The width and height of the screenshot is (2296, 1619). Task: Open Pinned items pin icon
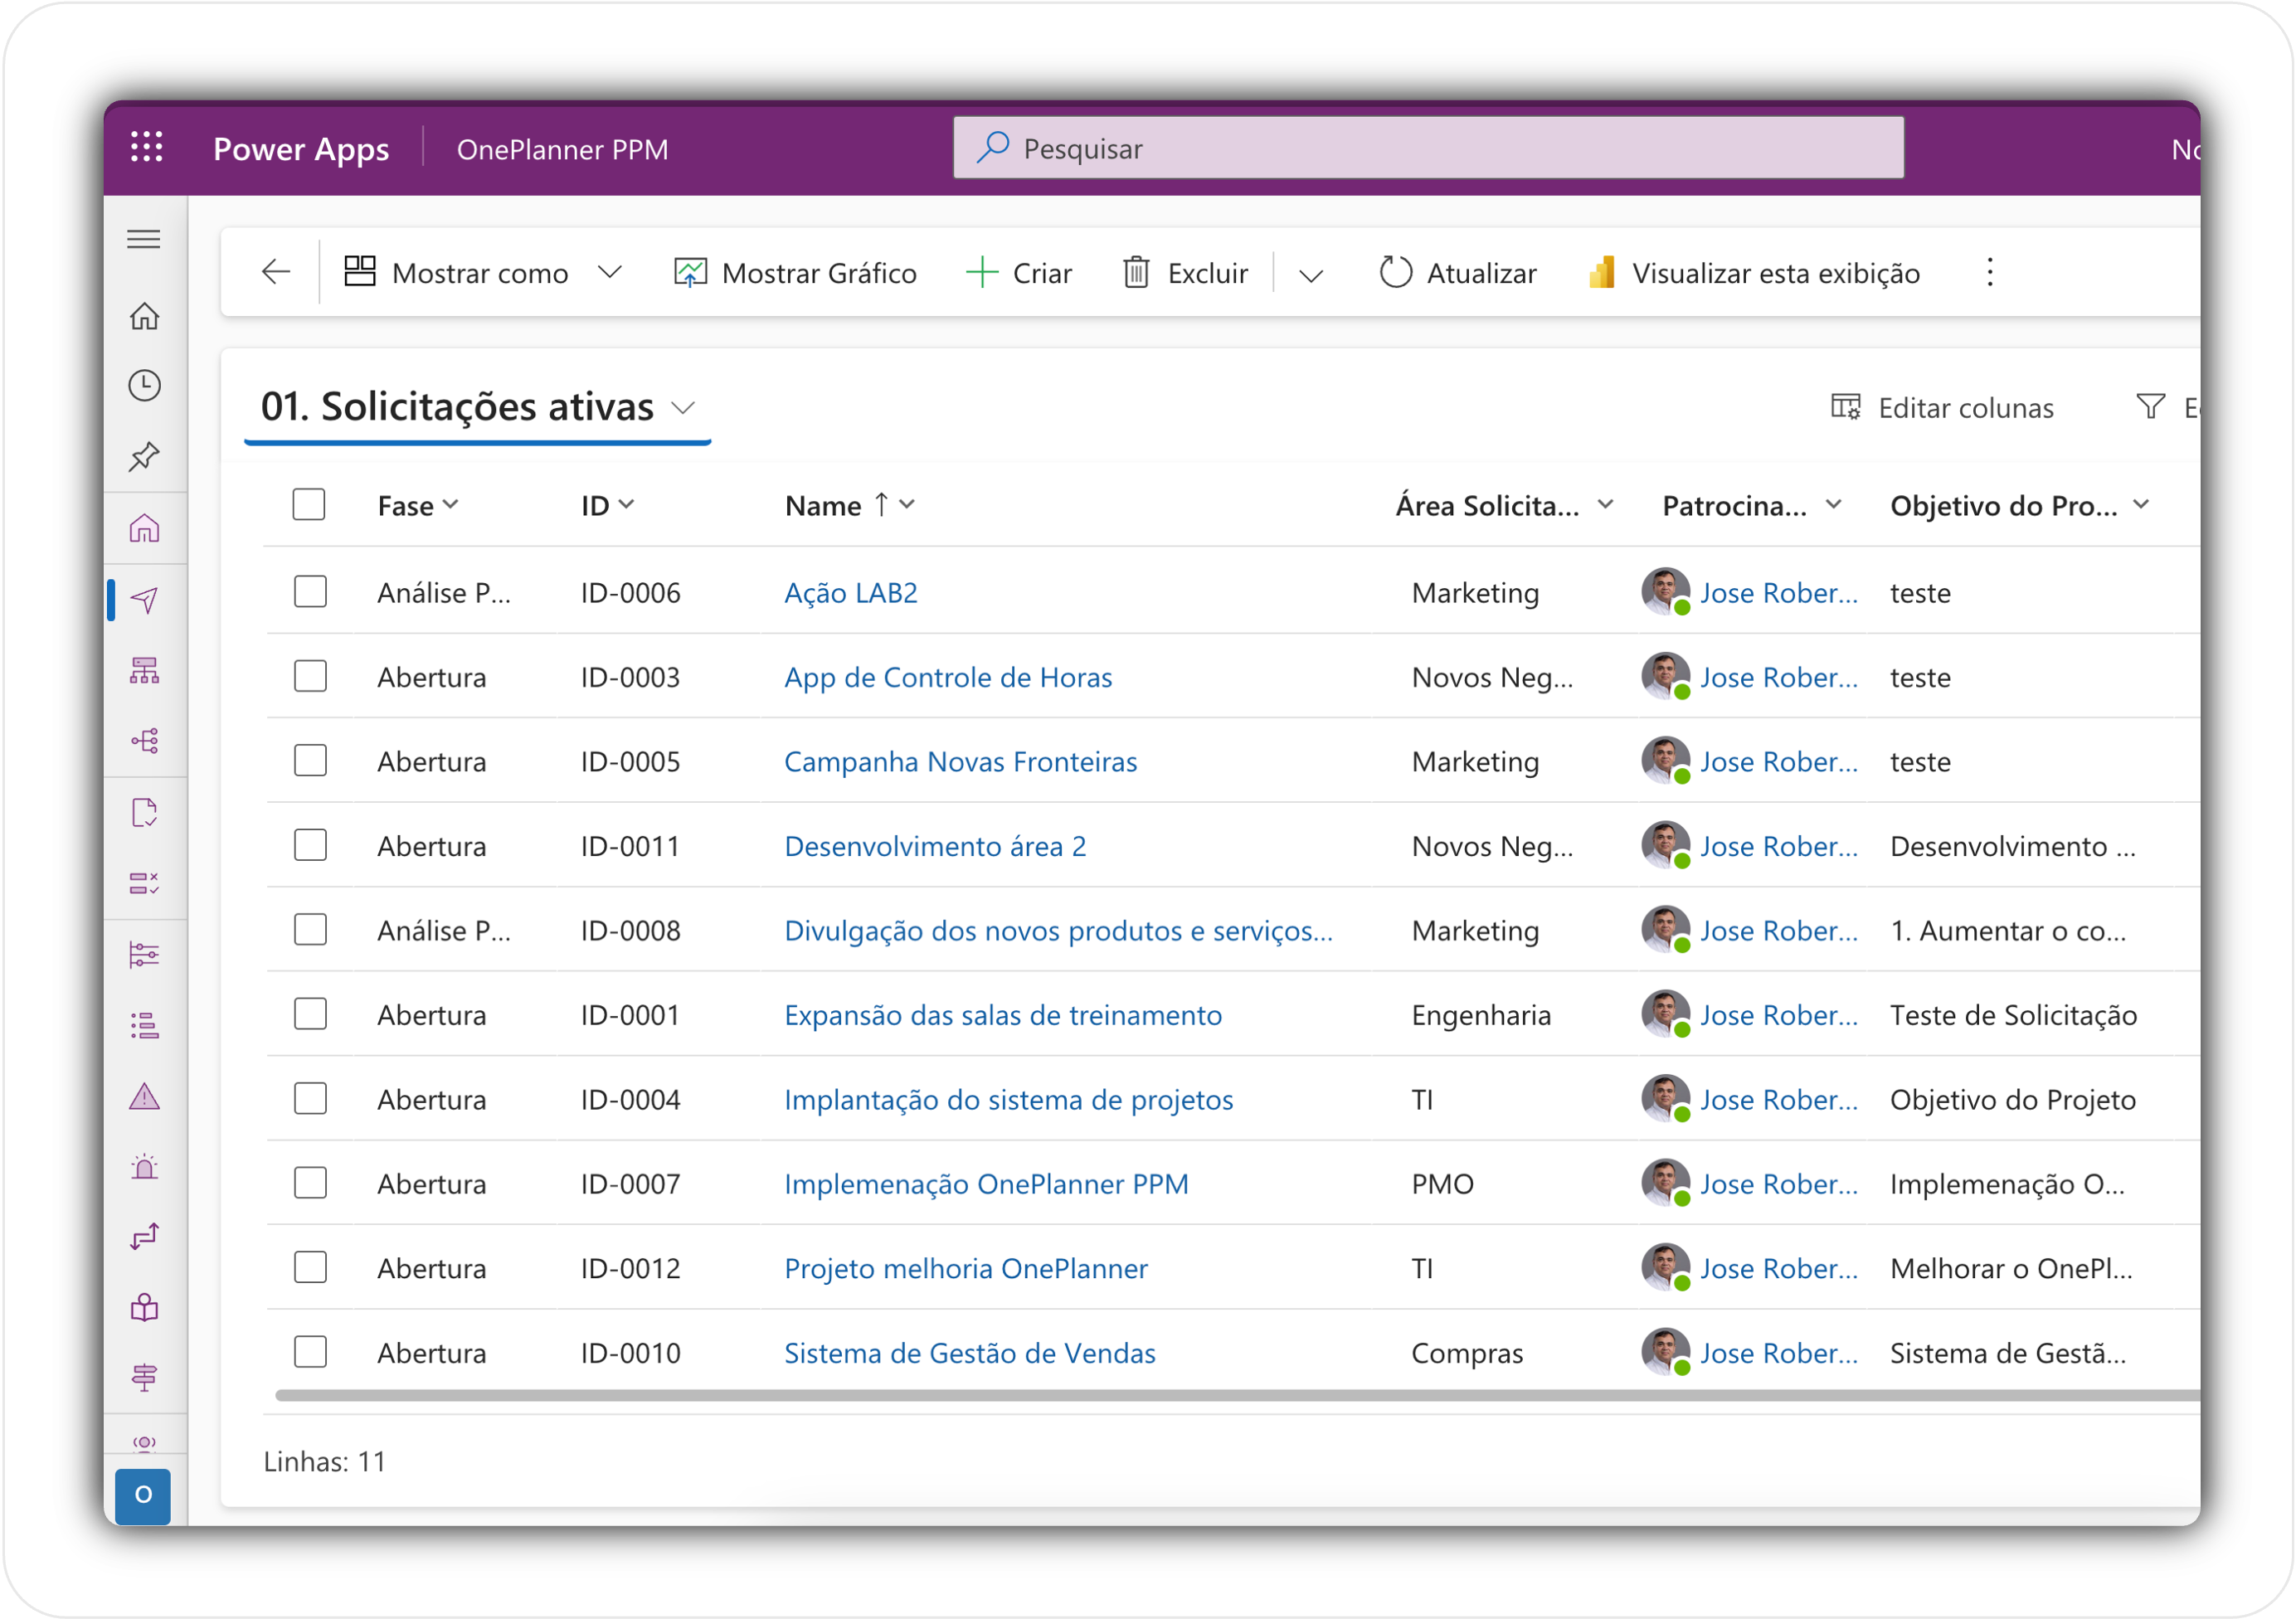click(144, 457)
